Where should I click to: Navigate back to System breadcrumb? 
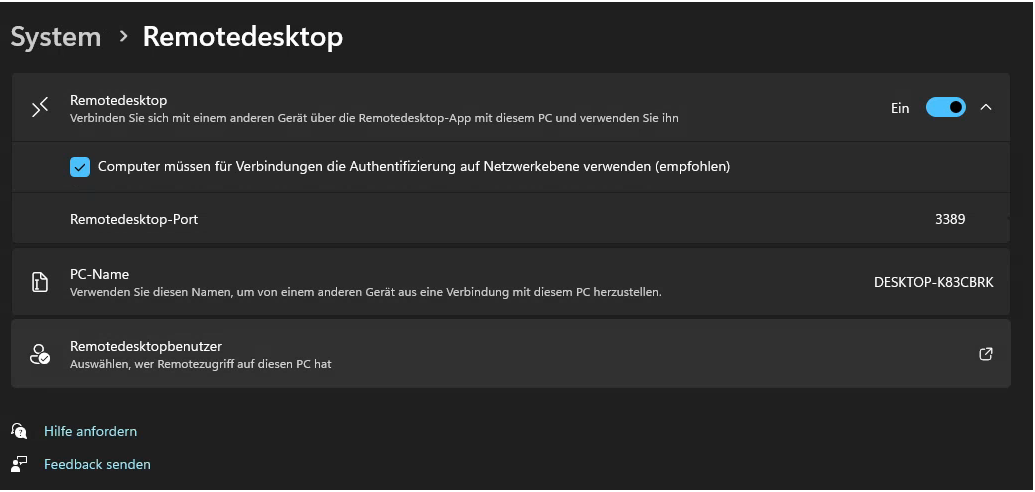[x=56, y=37]
